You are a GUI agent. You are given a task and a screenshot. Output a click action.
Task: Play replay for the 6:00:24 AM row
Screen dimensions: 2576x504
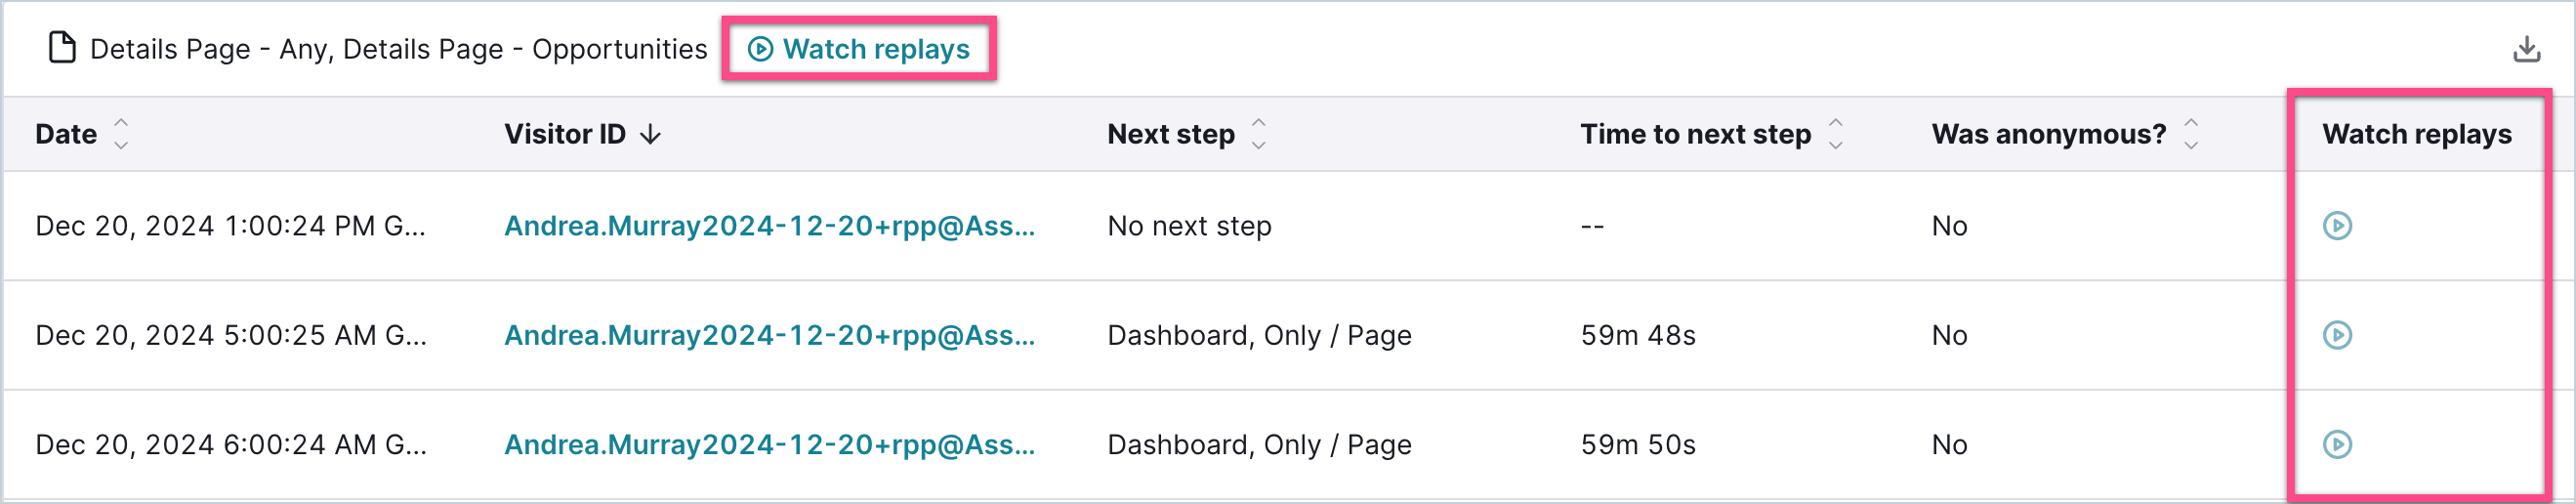(2337, 444)
